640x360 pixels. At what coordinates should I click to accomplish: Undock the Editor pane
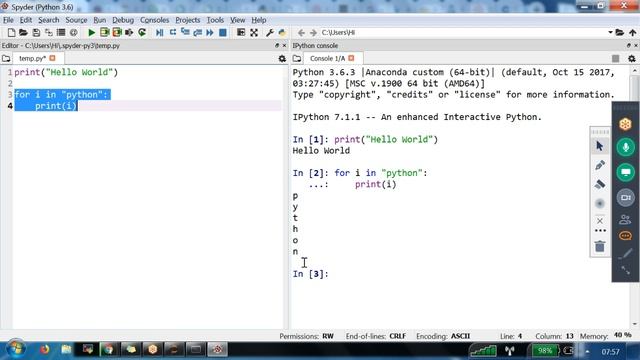tap(277, 46)
